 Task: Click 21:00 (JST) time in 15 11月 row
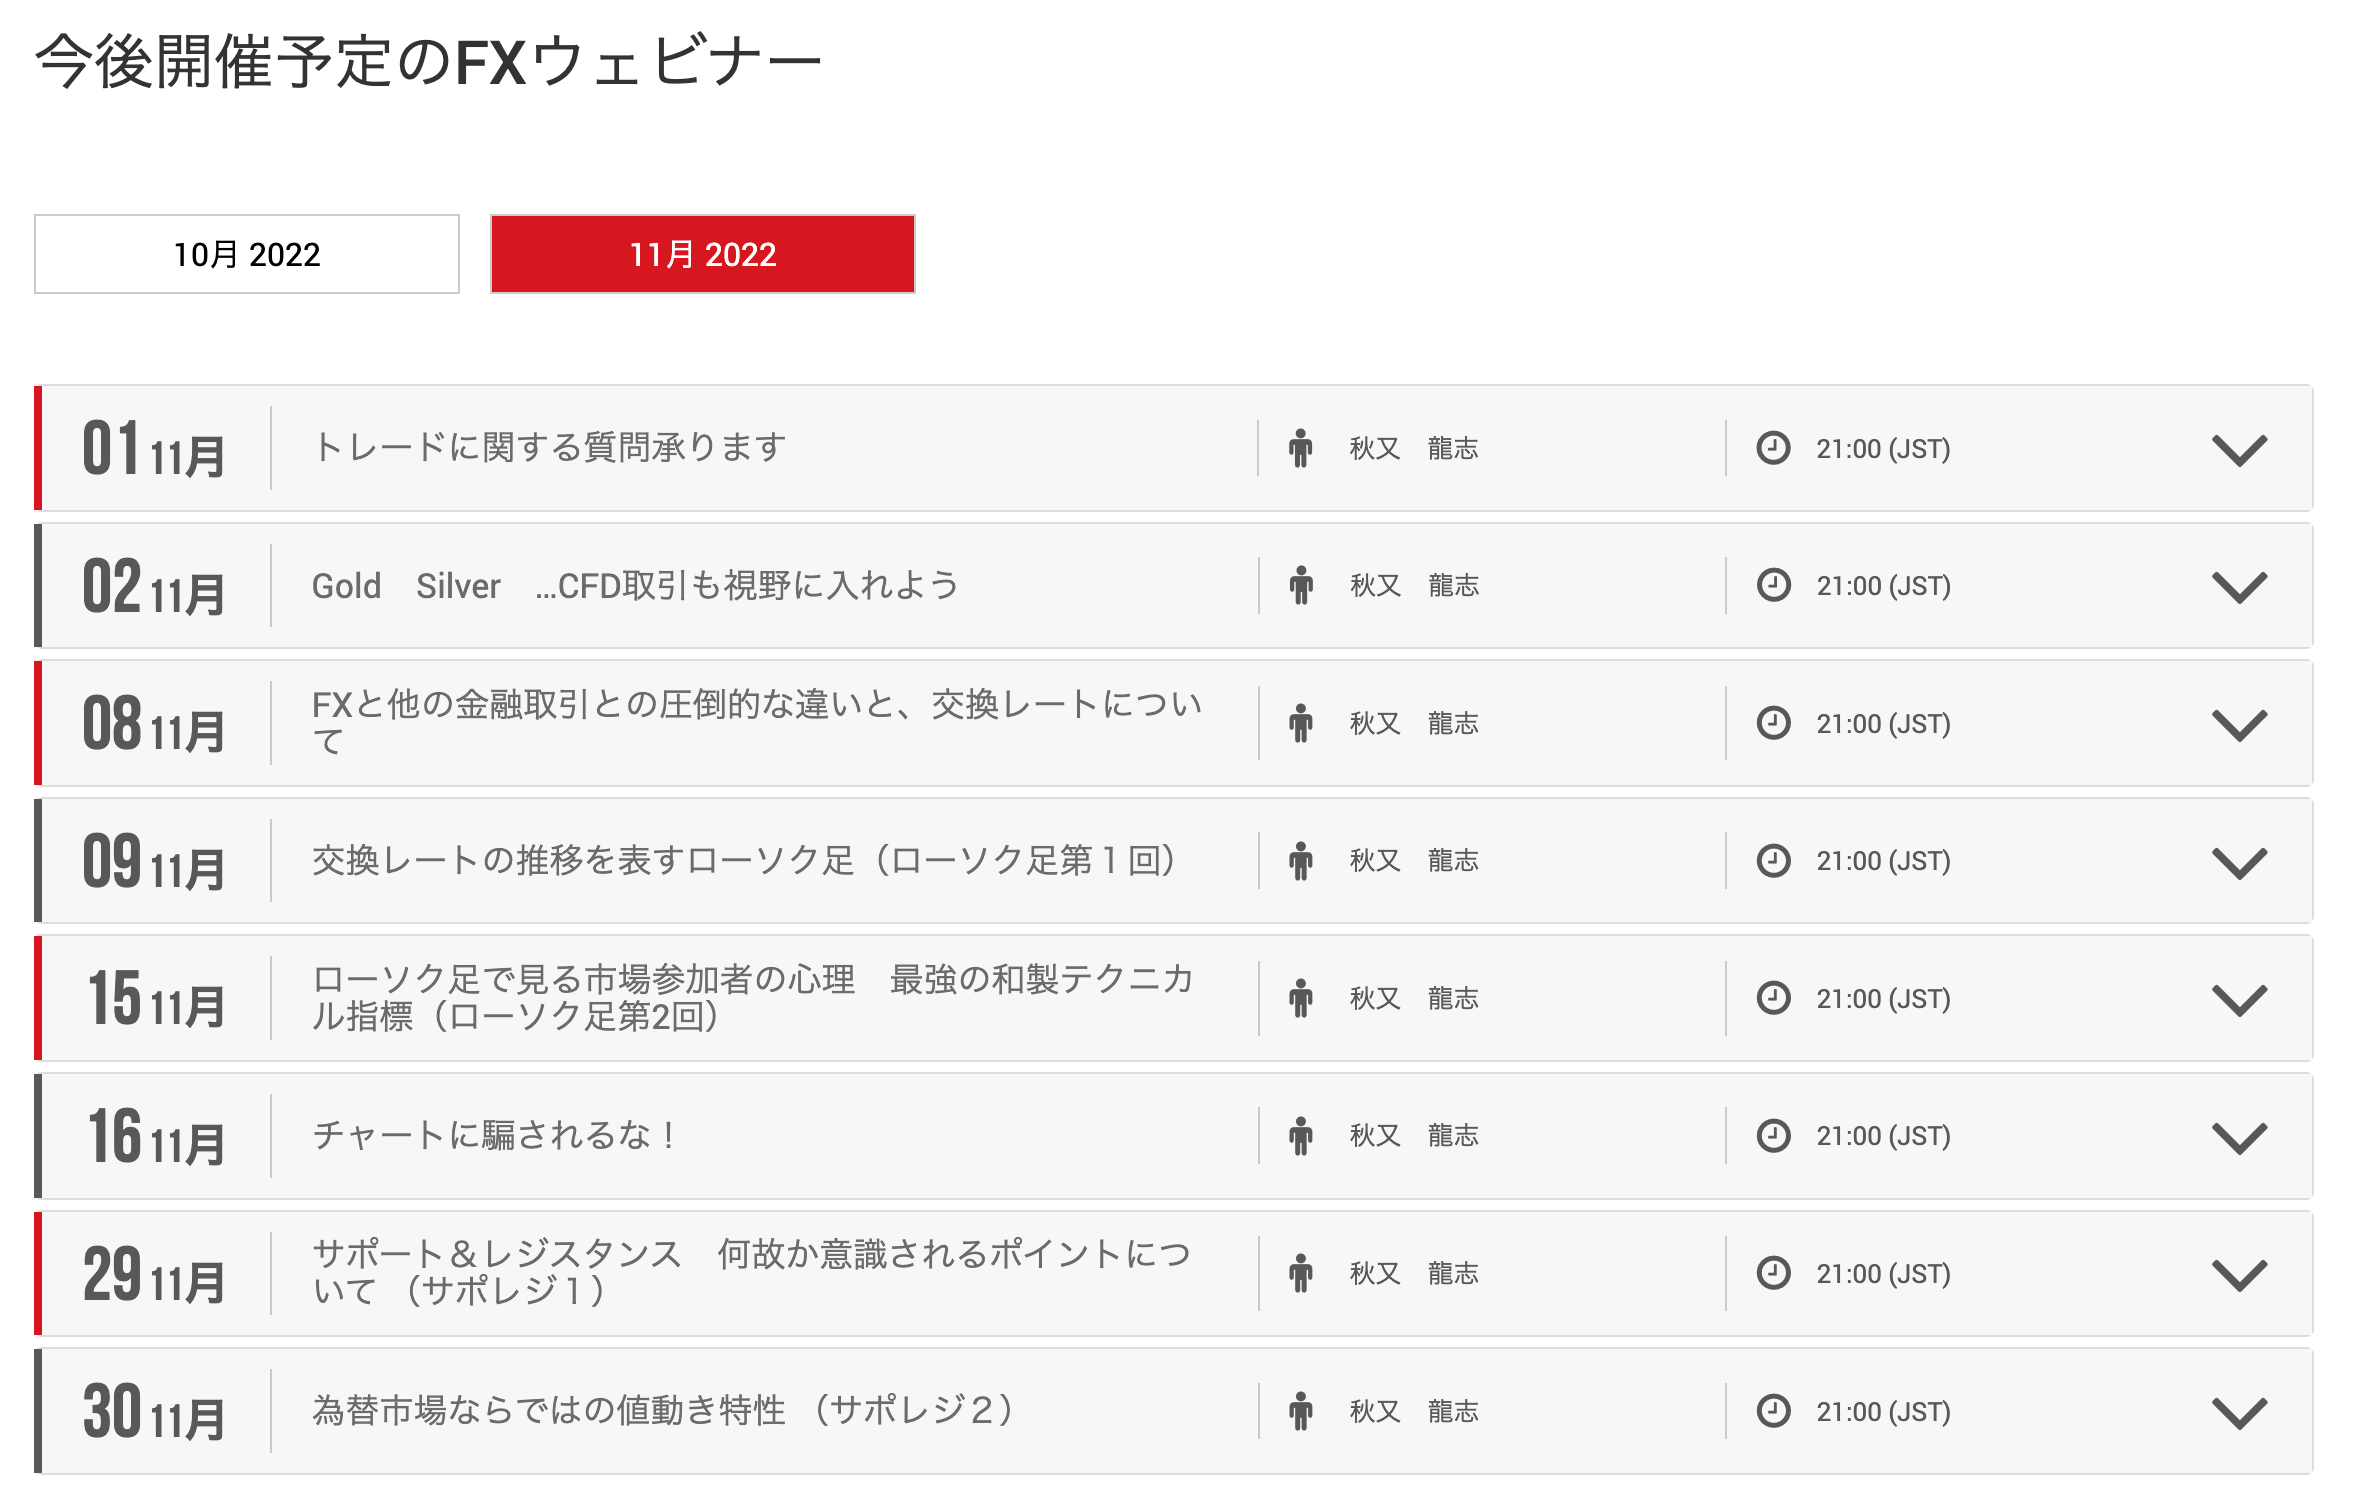coord(1883,998)
